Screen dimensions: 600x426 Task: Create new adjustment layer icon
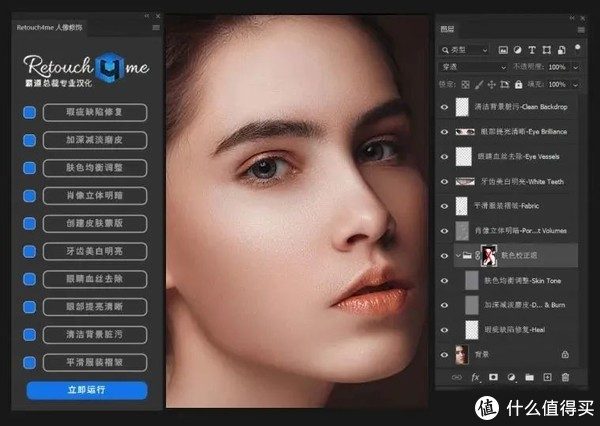point(511,377)
